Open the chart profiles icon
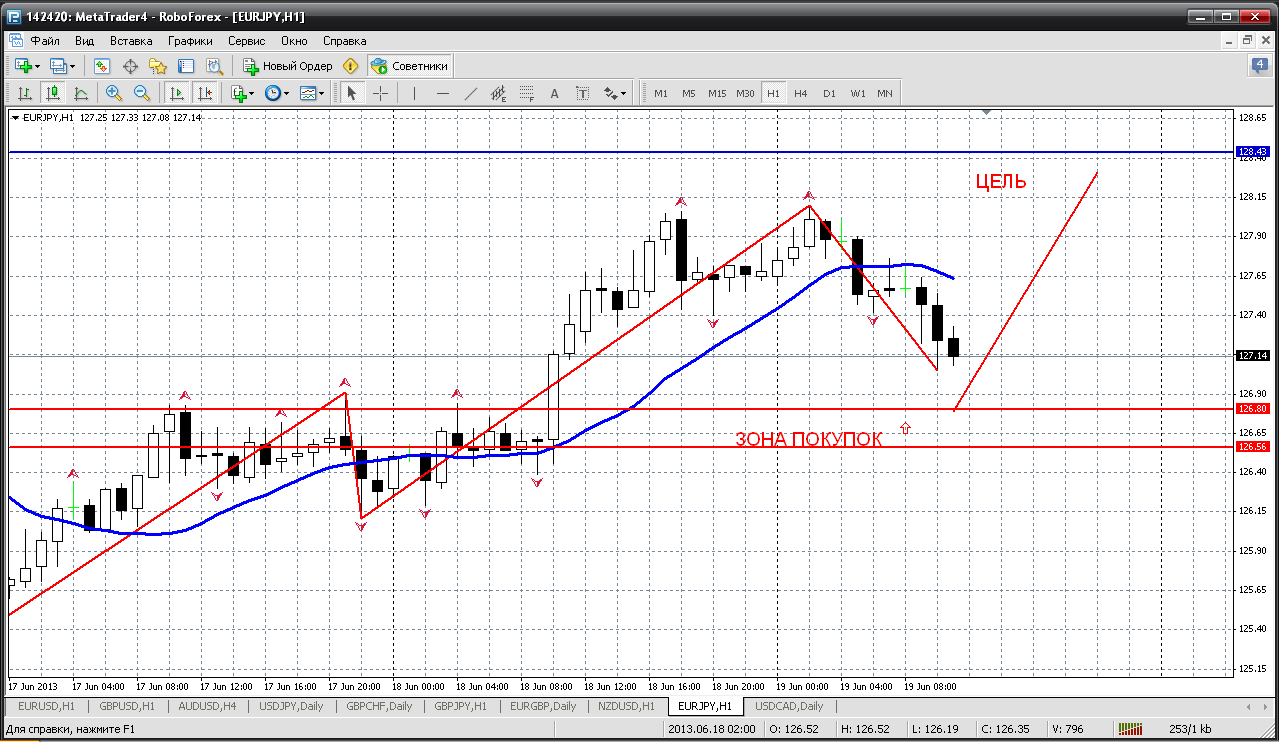The width and height of the screenshot is (1279, 742). click(58, 66)
